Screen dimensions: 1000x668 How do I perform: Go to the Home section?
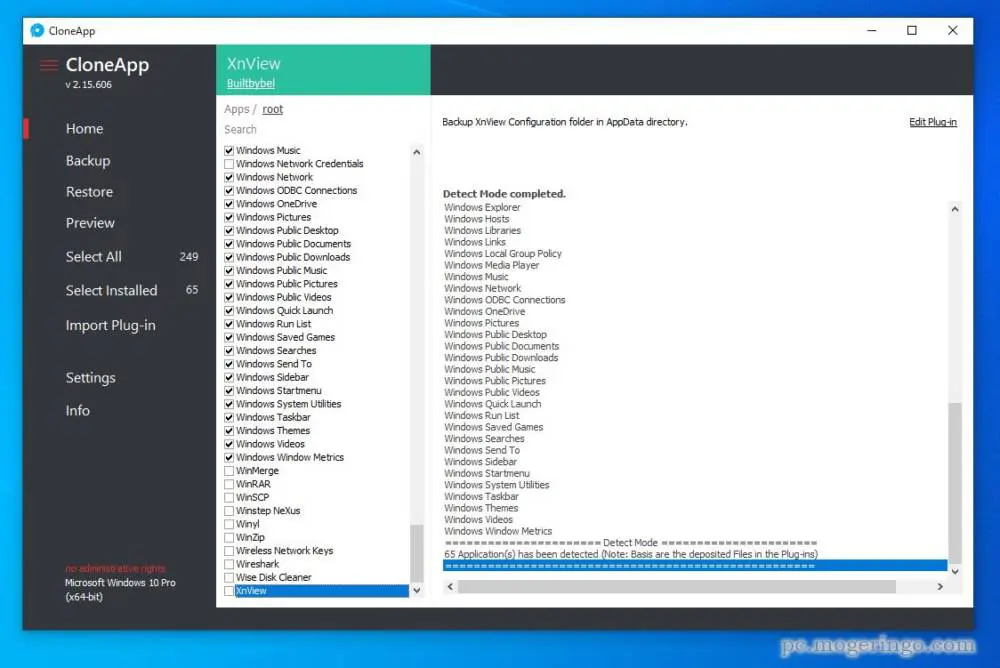coord(84,129)
